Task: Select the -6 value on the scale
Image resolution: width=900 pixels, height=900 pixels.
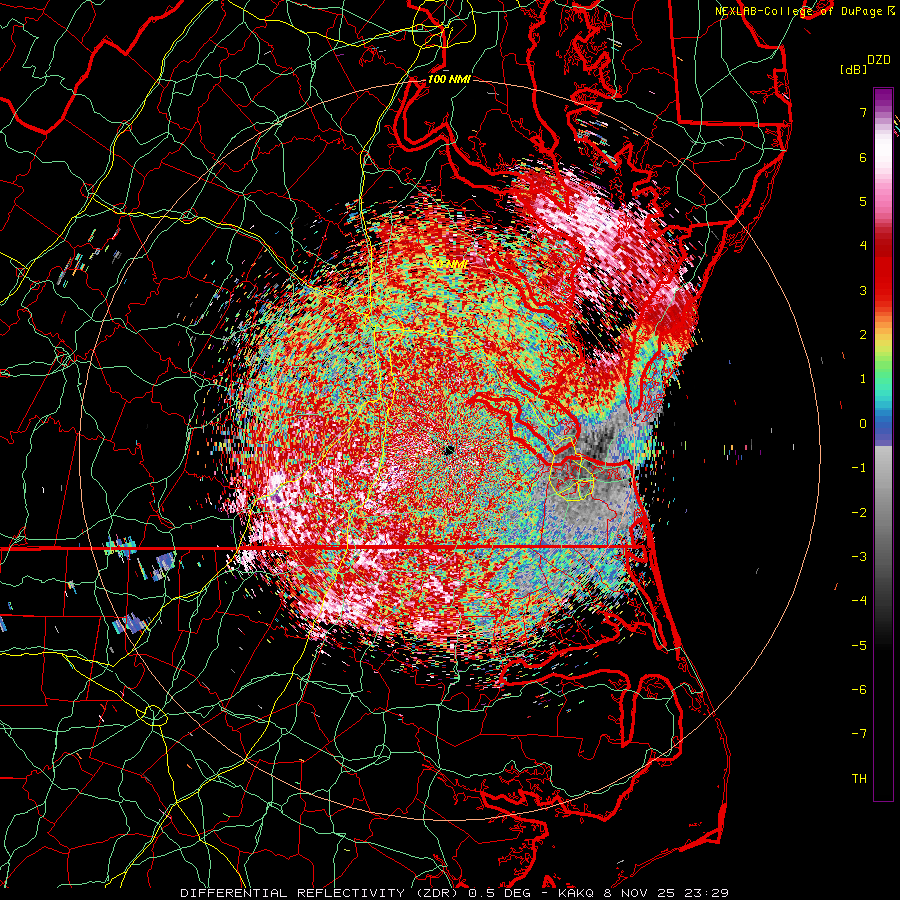Action: tap(859, 690)
